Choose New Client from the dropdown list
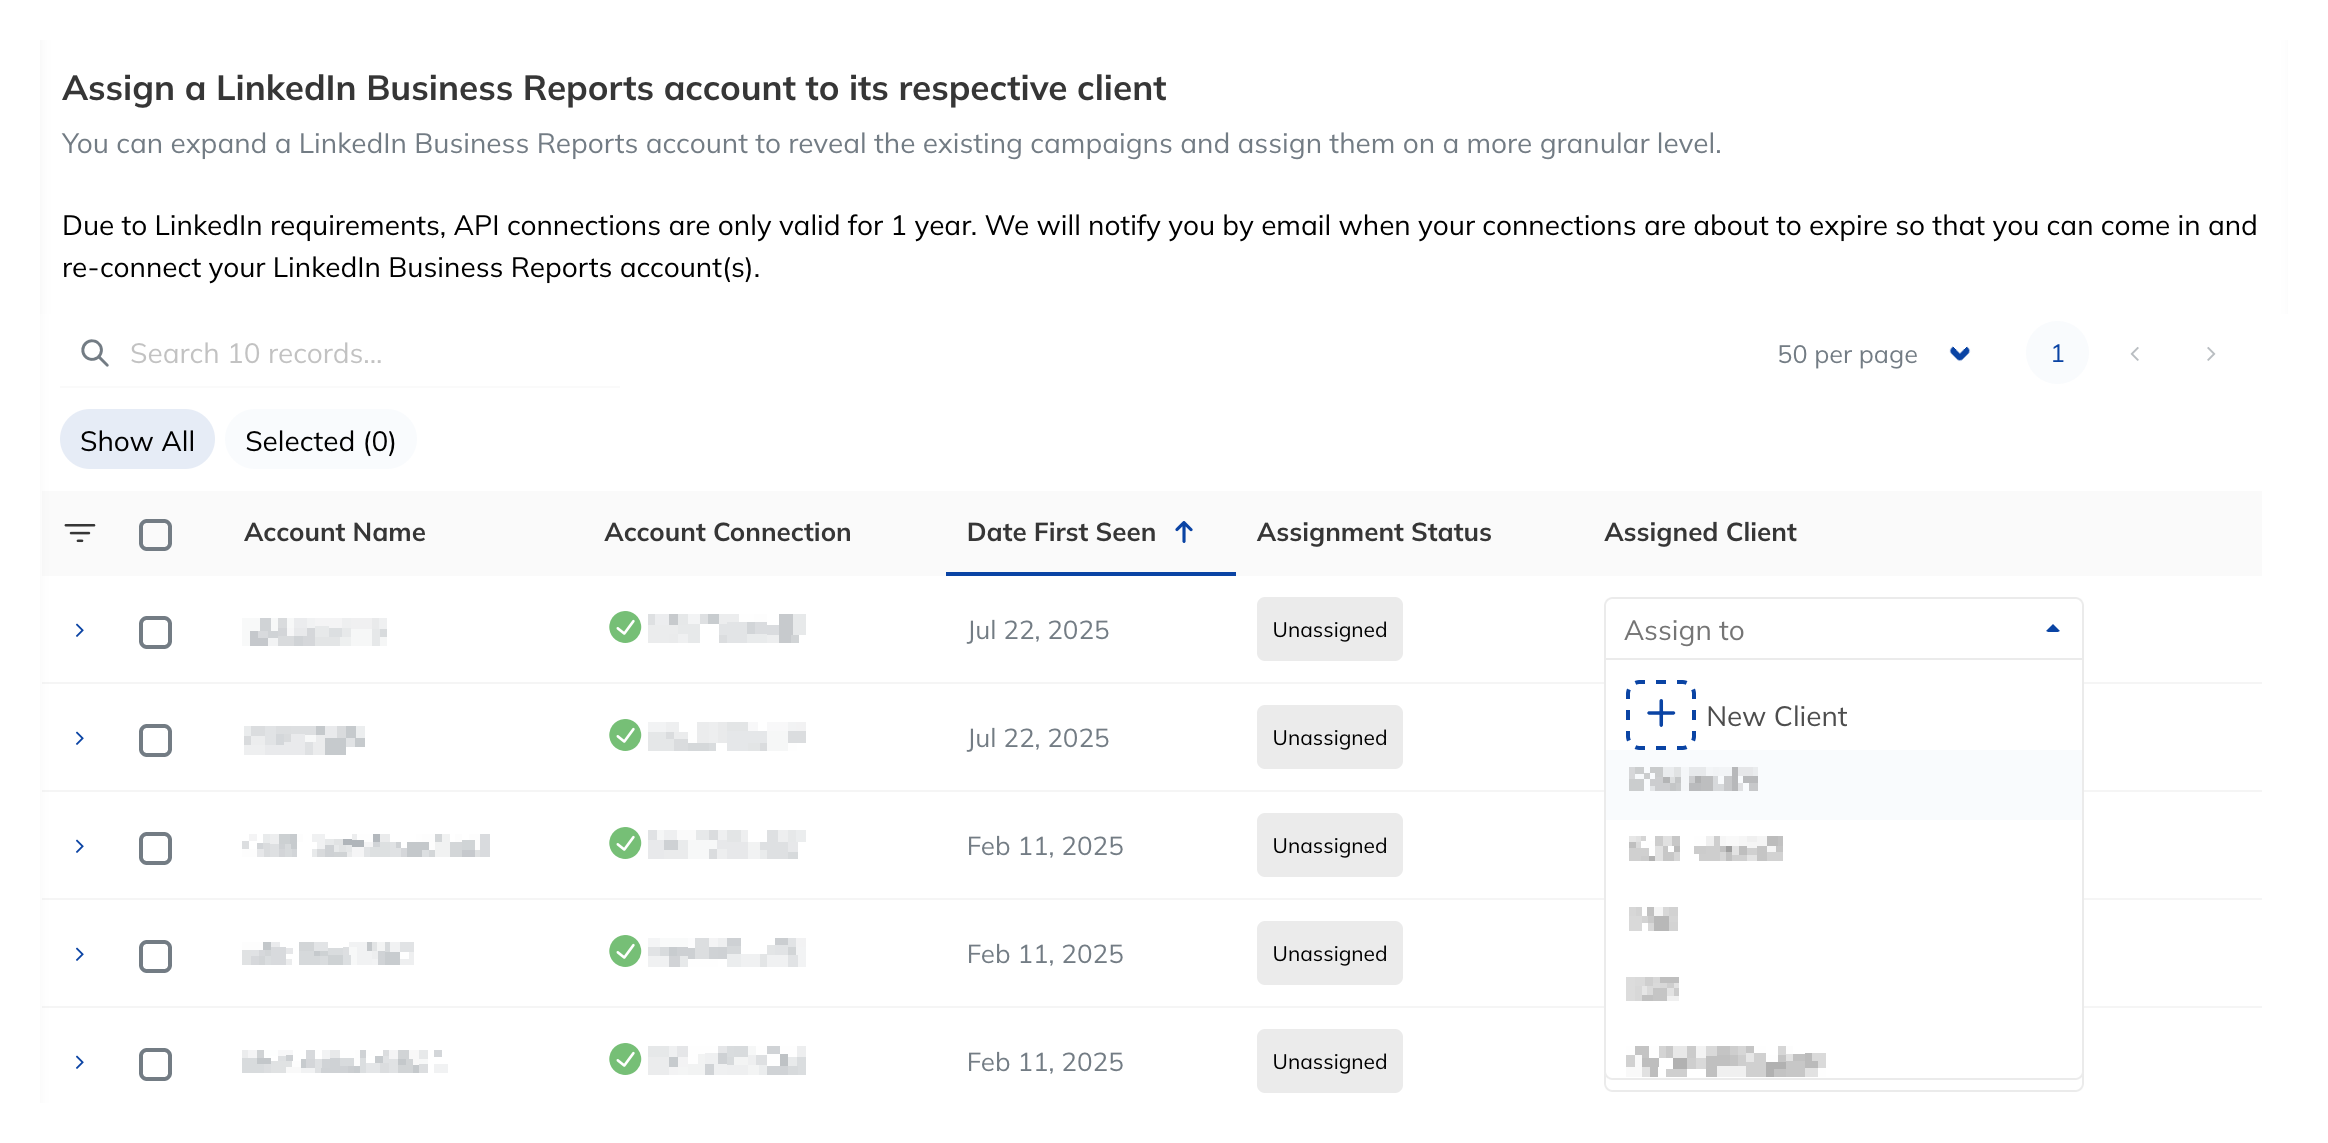2328x1143 pixels. point(1843,715)
